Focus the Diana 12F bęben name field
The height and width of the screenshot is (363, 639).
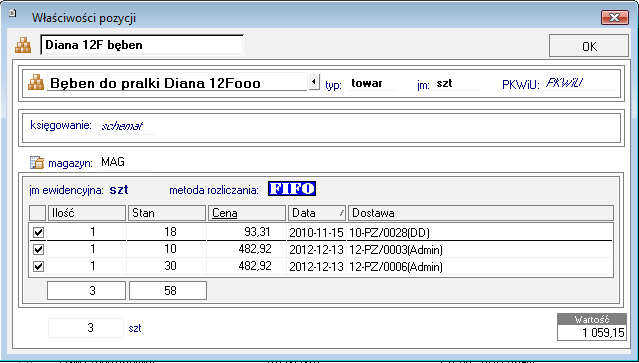pos(142,45)
